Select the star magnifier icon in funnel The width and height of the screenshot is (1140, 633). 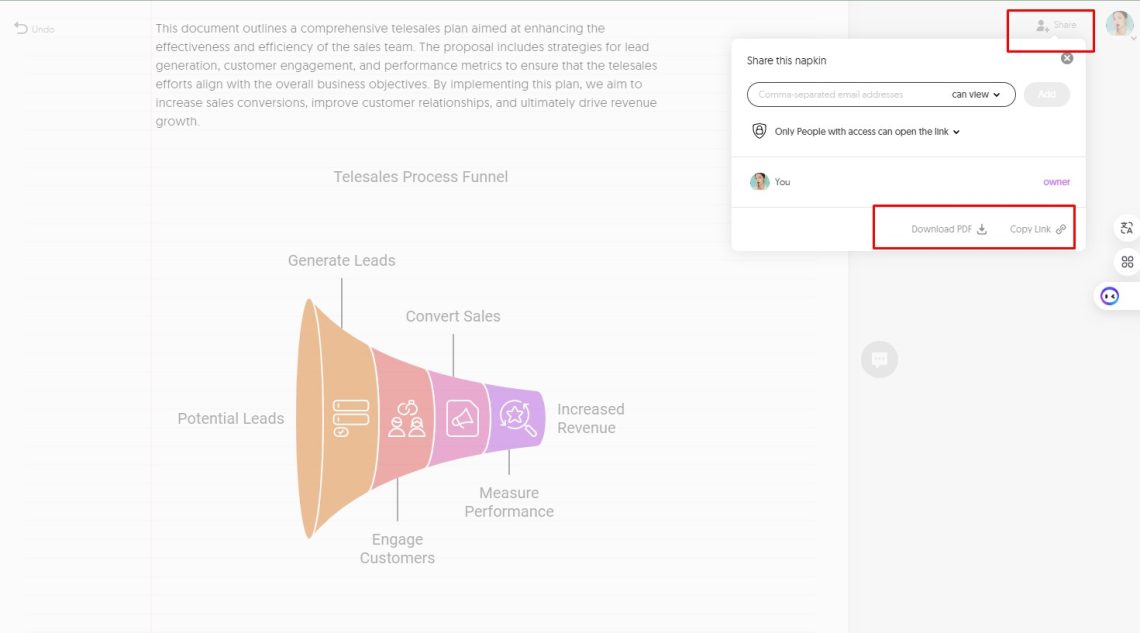[x=516, y=416]
